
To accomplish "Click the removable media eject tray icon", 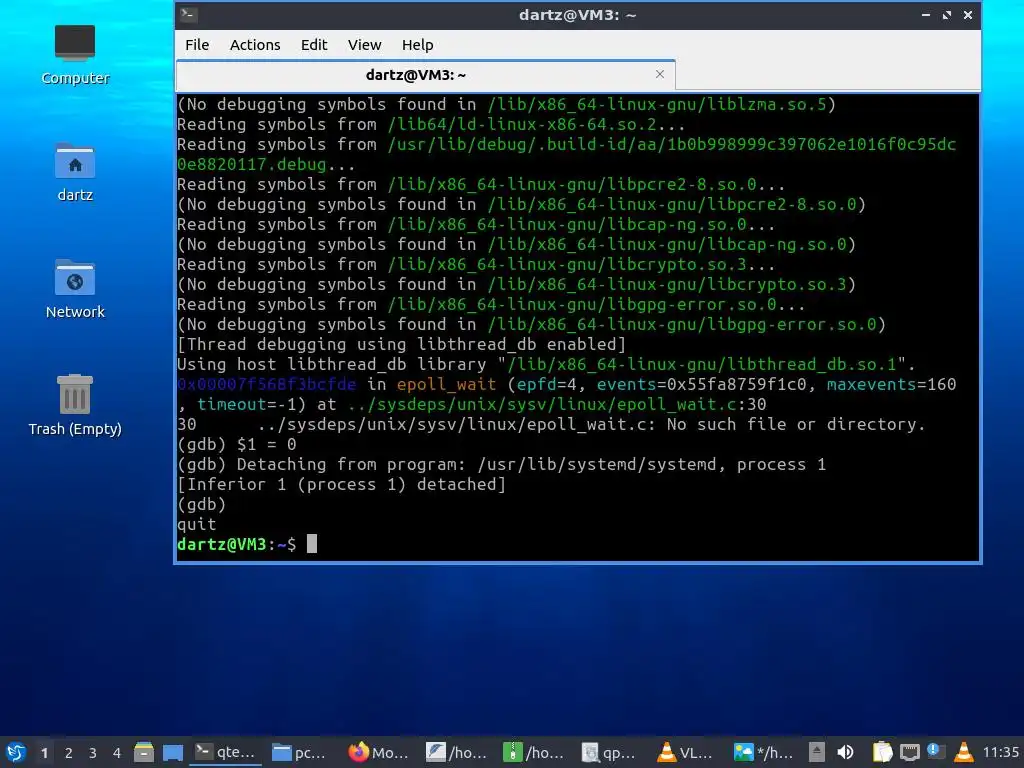I will click(x=816, y=752).
